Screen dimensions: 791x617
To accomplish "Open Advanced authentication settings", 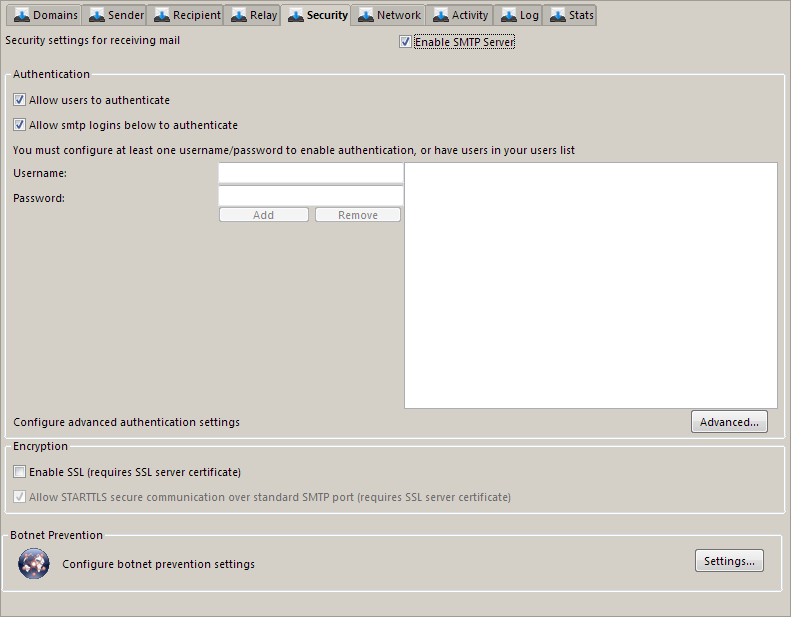I will tap(729, 422).
